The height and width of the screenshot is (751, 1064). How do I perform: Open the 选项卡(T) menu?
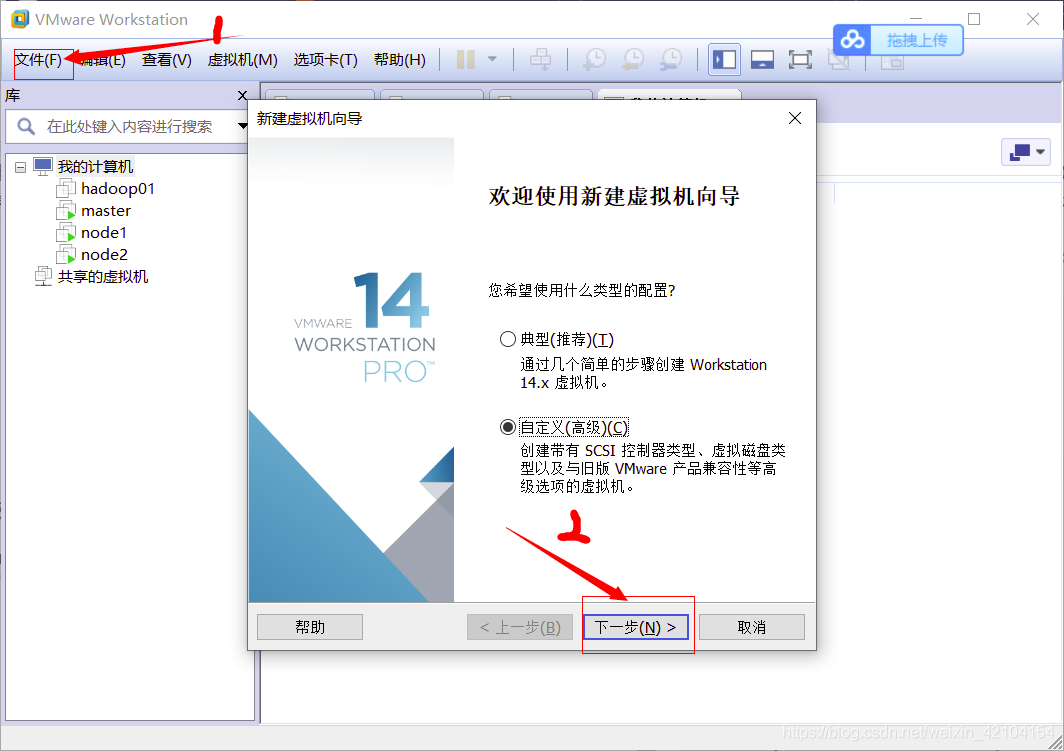(325, 60)
